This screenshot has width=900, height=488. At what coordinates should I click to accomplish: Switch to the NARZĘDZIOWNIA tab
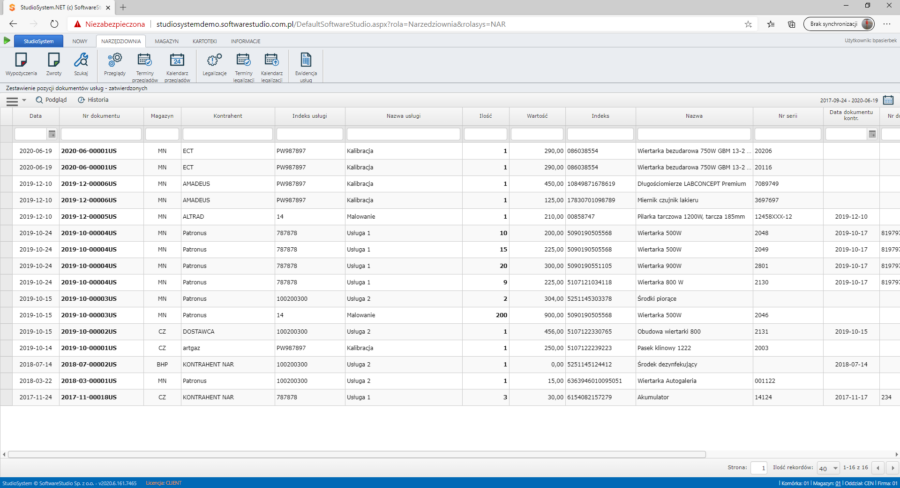tap(121, 41)
